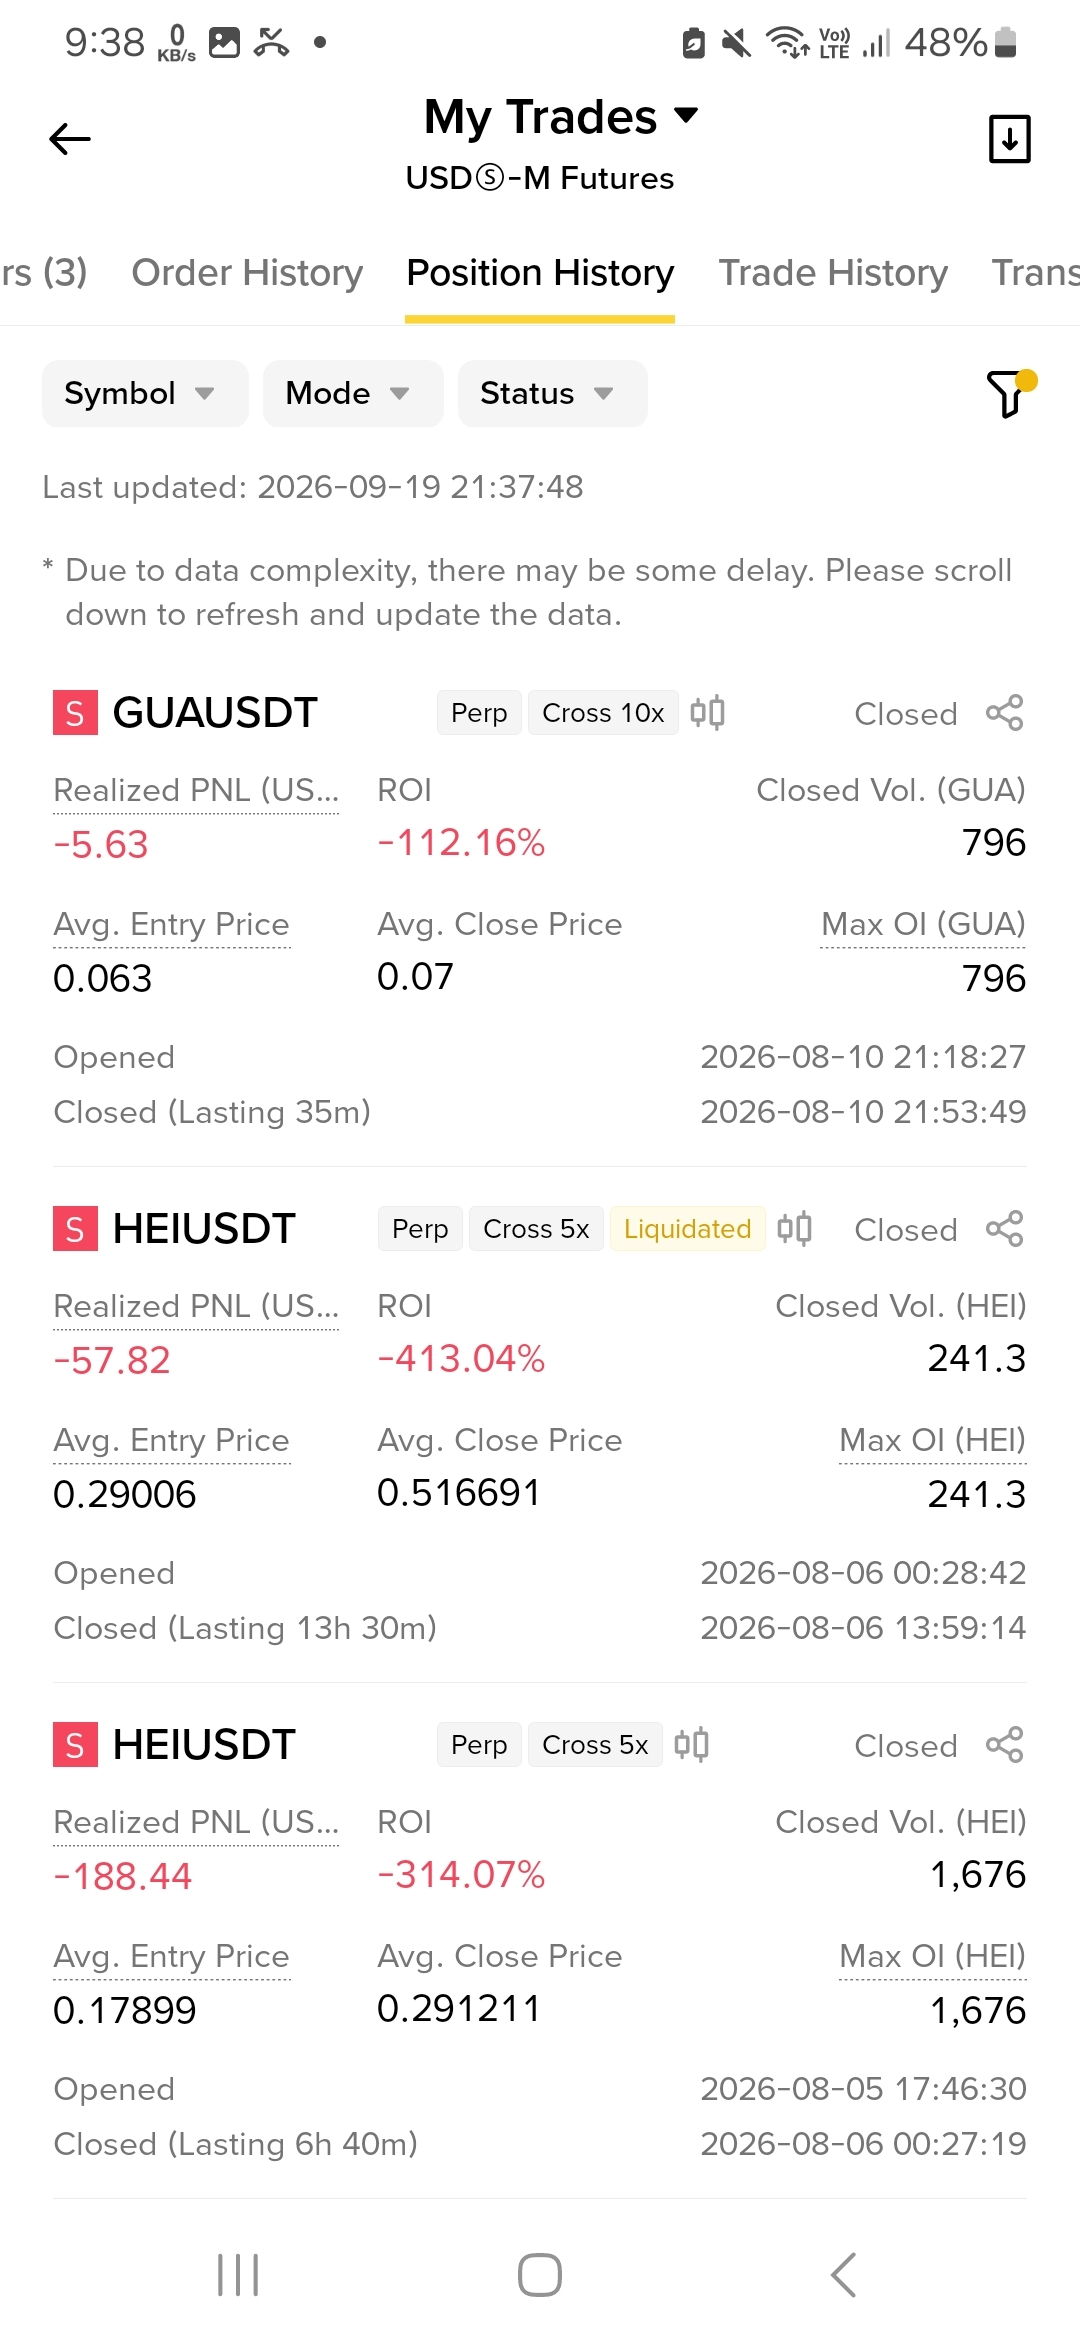Share the HEIUSDT position with -188.44 PNL
The width and height of the screenshot is (1080, 2340).
[x=1004, y=1745]
